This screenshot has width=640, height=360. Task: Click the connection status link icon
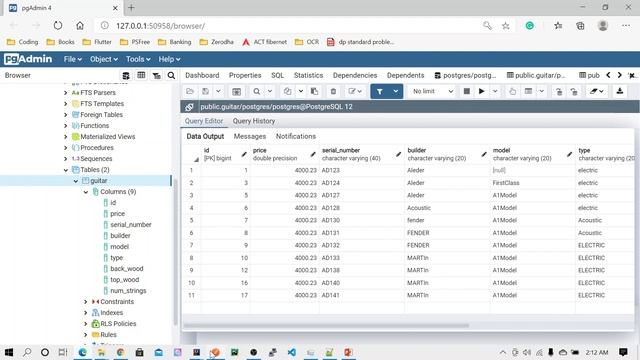[x=189, y=107]
